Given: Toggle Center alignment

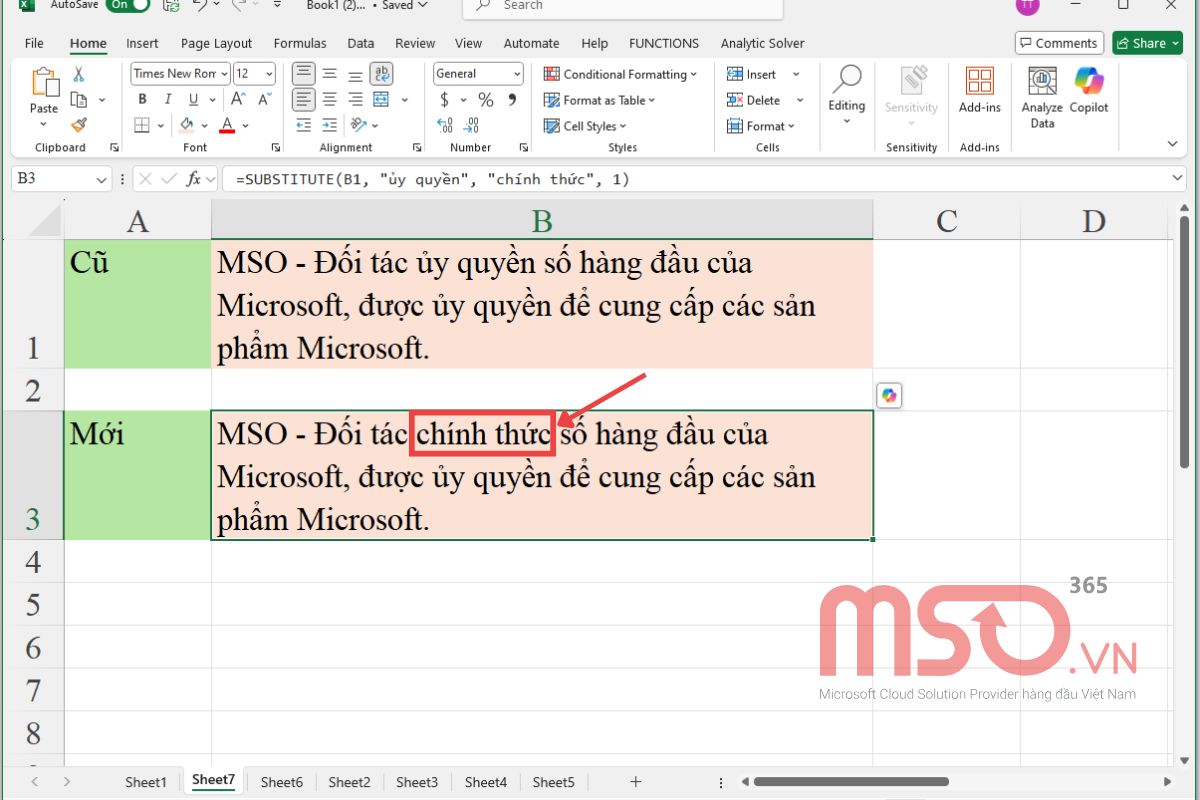Looking at the screenshot, I should click(329, 100).
